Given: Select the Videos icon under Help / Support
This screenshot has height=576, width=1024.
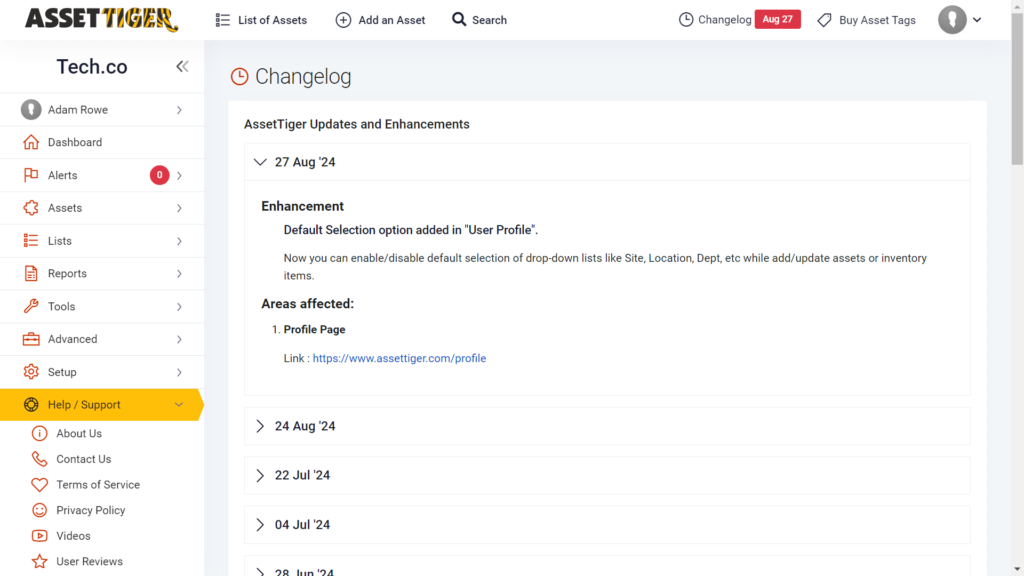Looking at the screenshot, I should click(x=38, y=536).
